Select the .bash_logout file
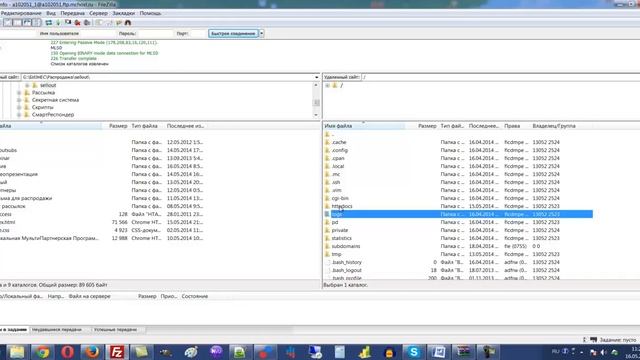 tap(347, 270)
